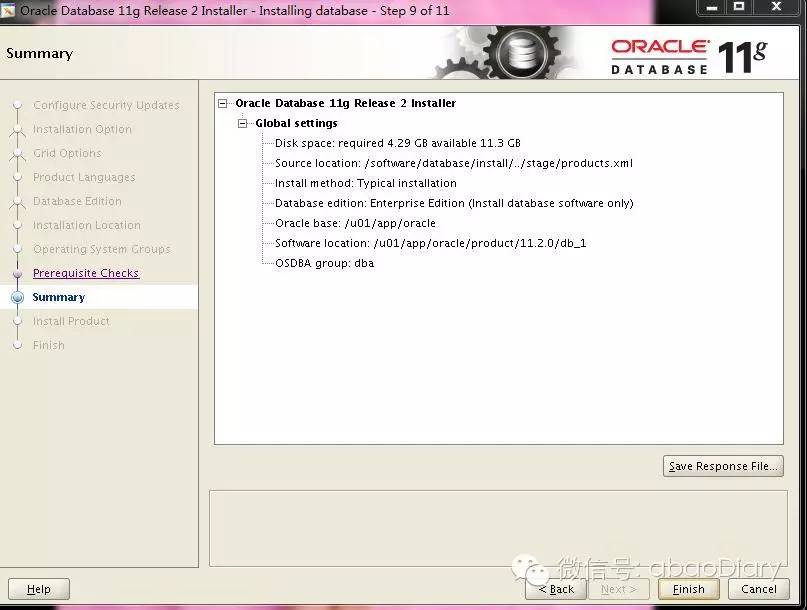Select the Summary step in sidebar
The image size is (807, 610).
(x=59, y=297)
